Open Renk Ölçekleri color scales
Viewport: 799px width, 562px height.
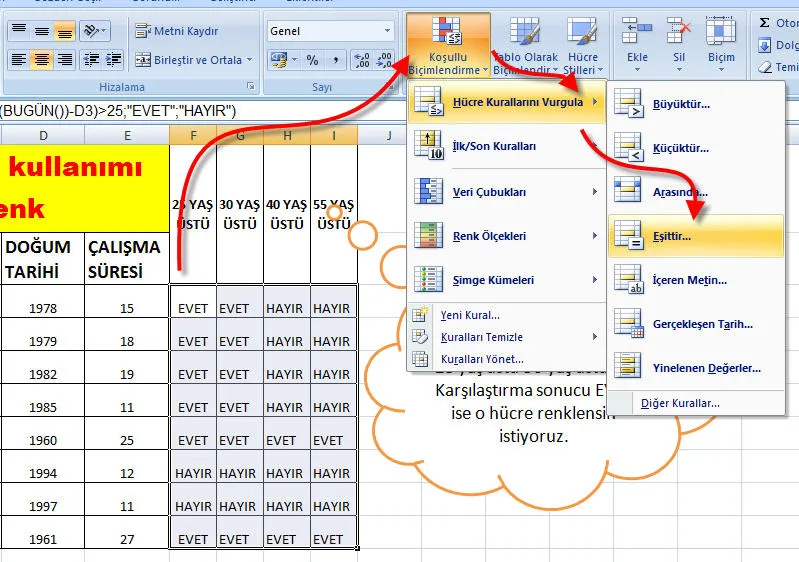506,236
